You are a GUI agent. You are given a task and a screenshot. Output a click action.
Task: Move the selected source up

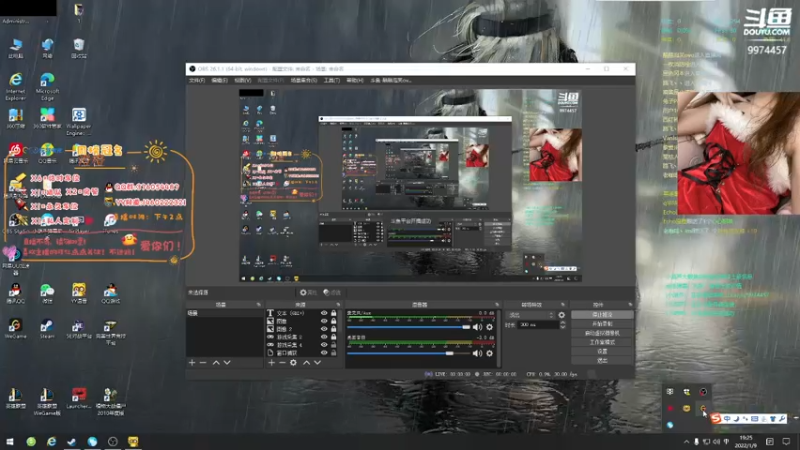(306, 363)
